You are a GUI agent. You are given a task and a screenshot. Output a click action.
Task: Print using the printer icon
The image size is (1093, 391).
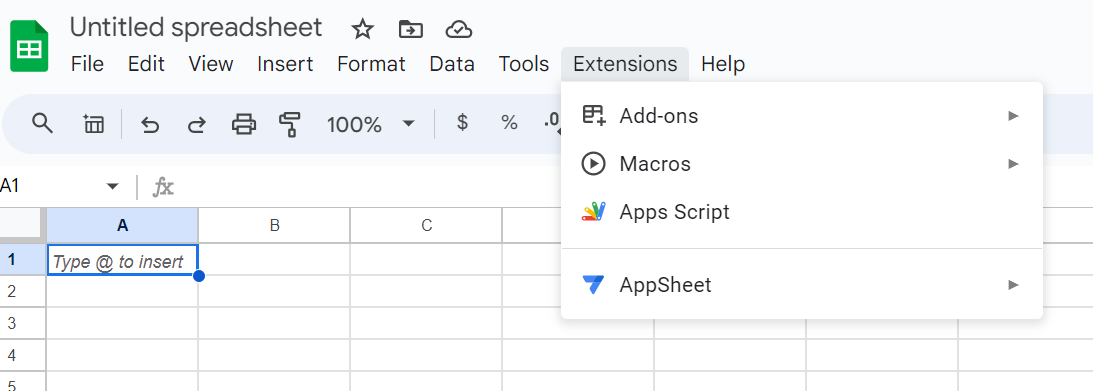244,124
